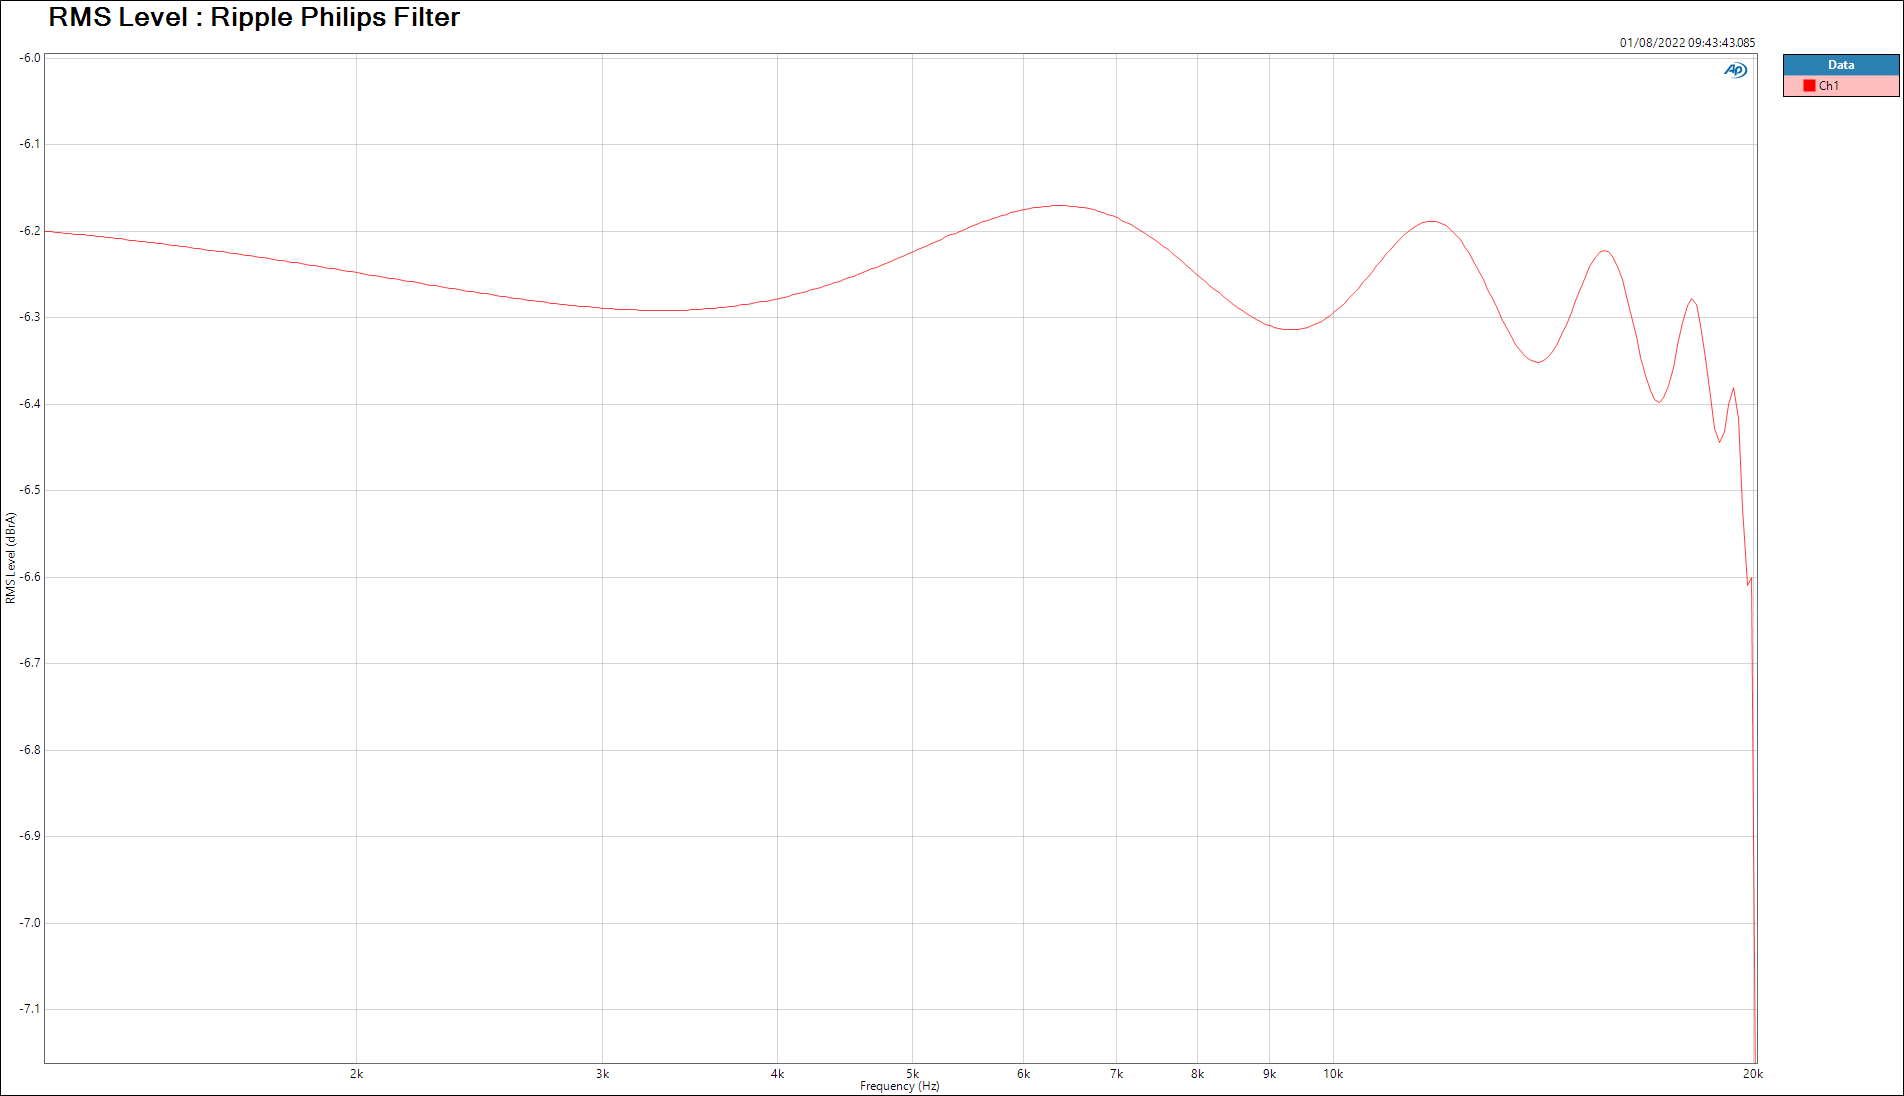Click the 5k tick label on x-axis

[912, 1074]
